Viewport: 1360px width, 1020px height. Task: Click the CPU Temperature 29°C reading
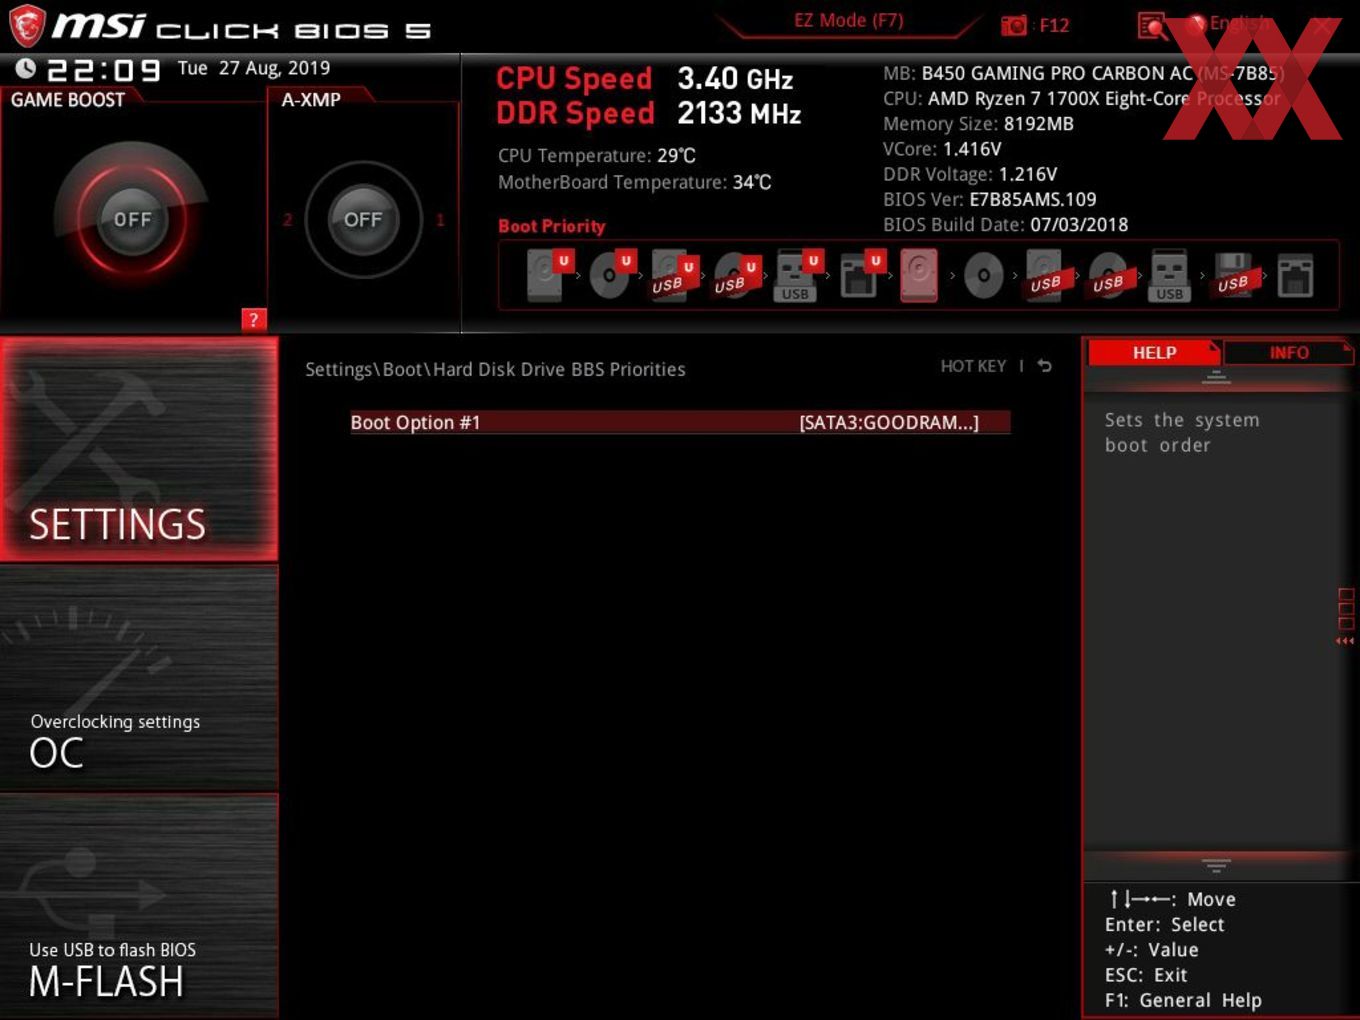click(x=597, y=155)
